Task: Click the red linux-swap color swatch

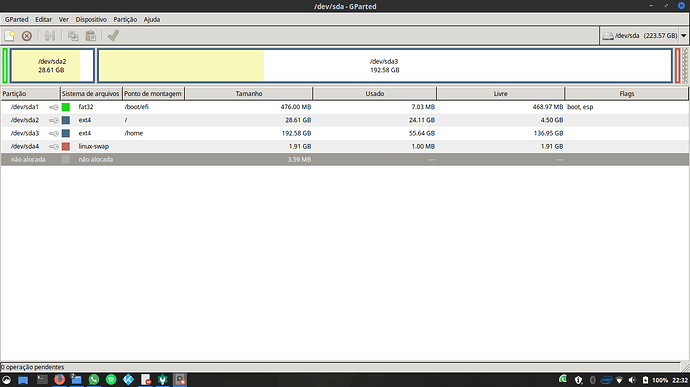Action: tap(66, 147)
